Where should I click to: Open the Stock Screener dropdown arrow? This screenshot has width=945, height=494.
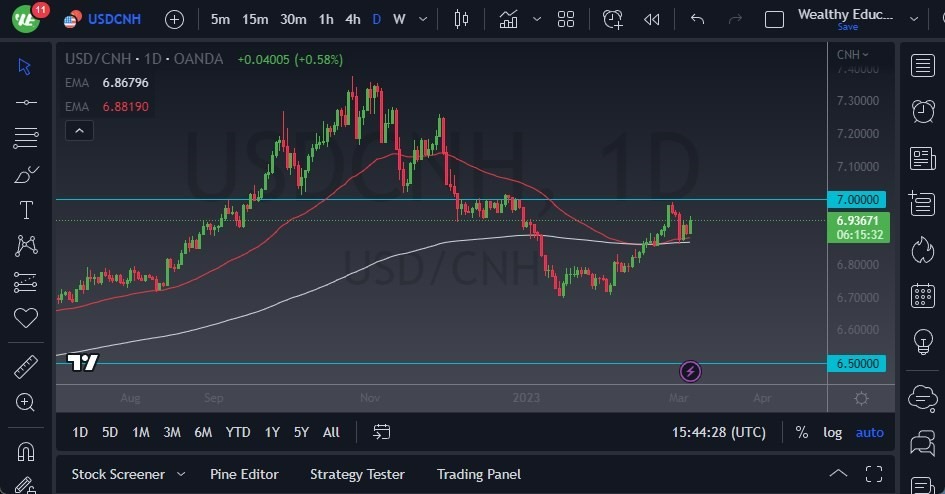coord(181,474)
